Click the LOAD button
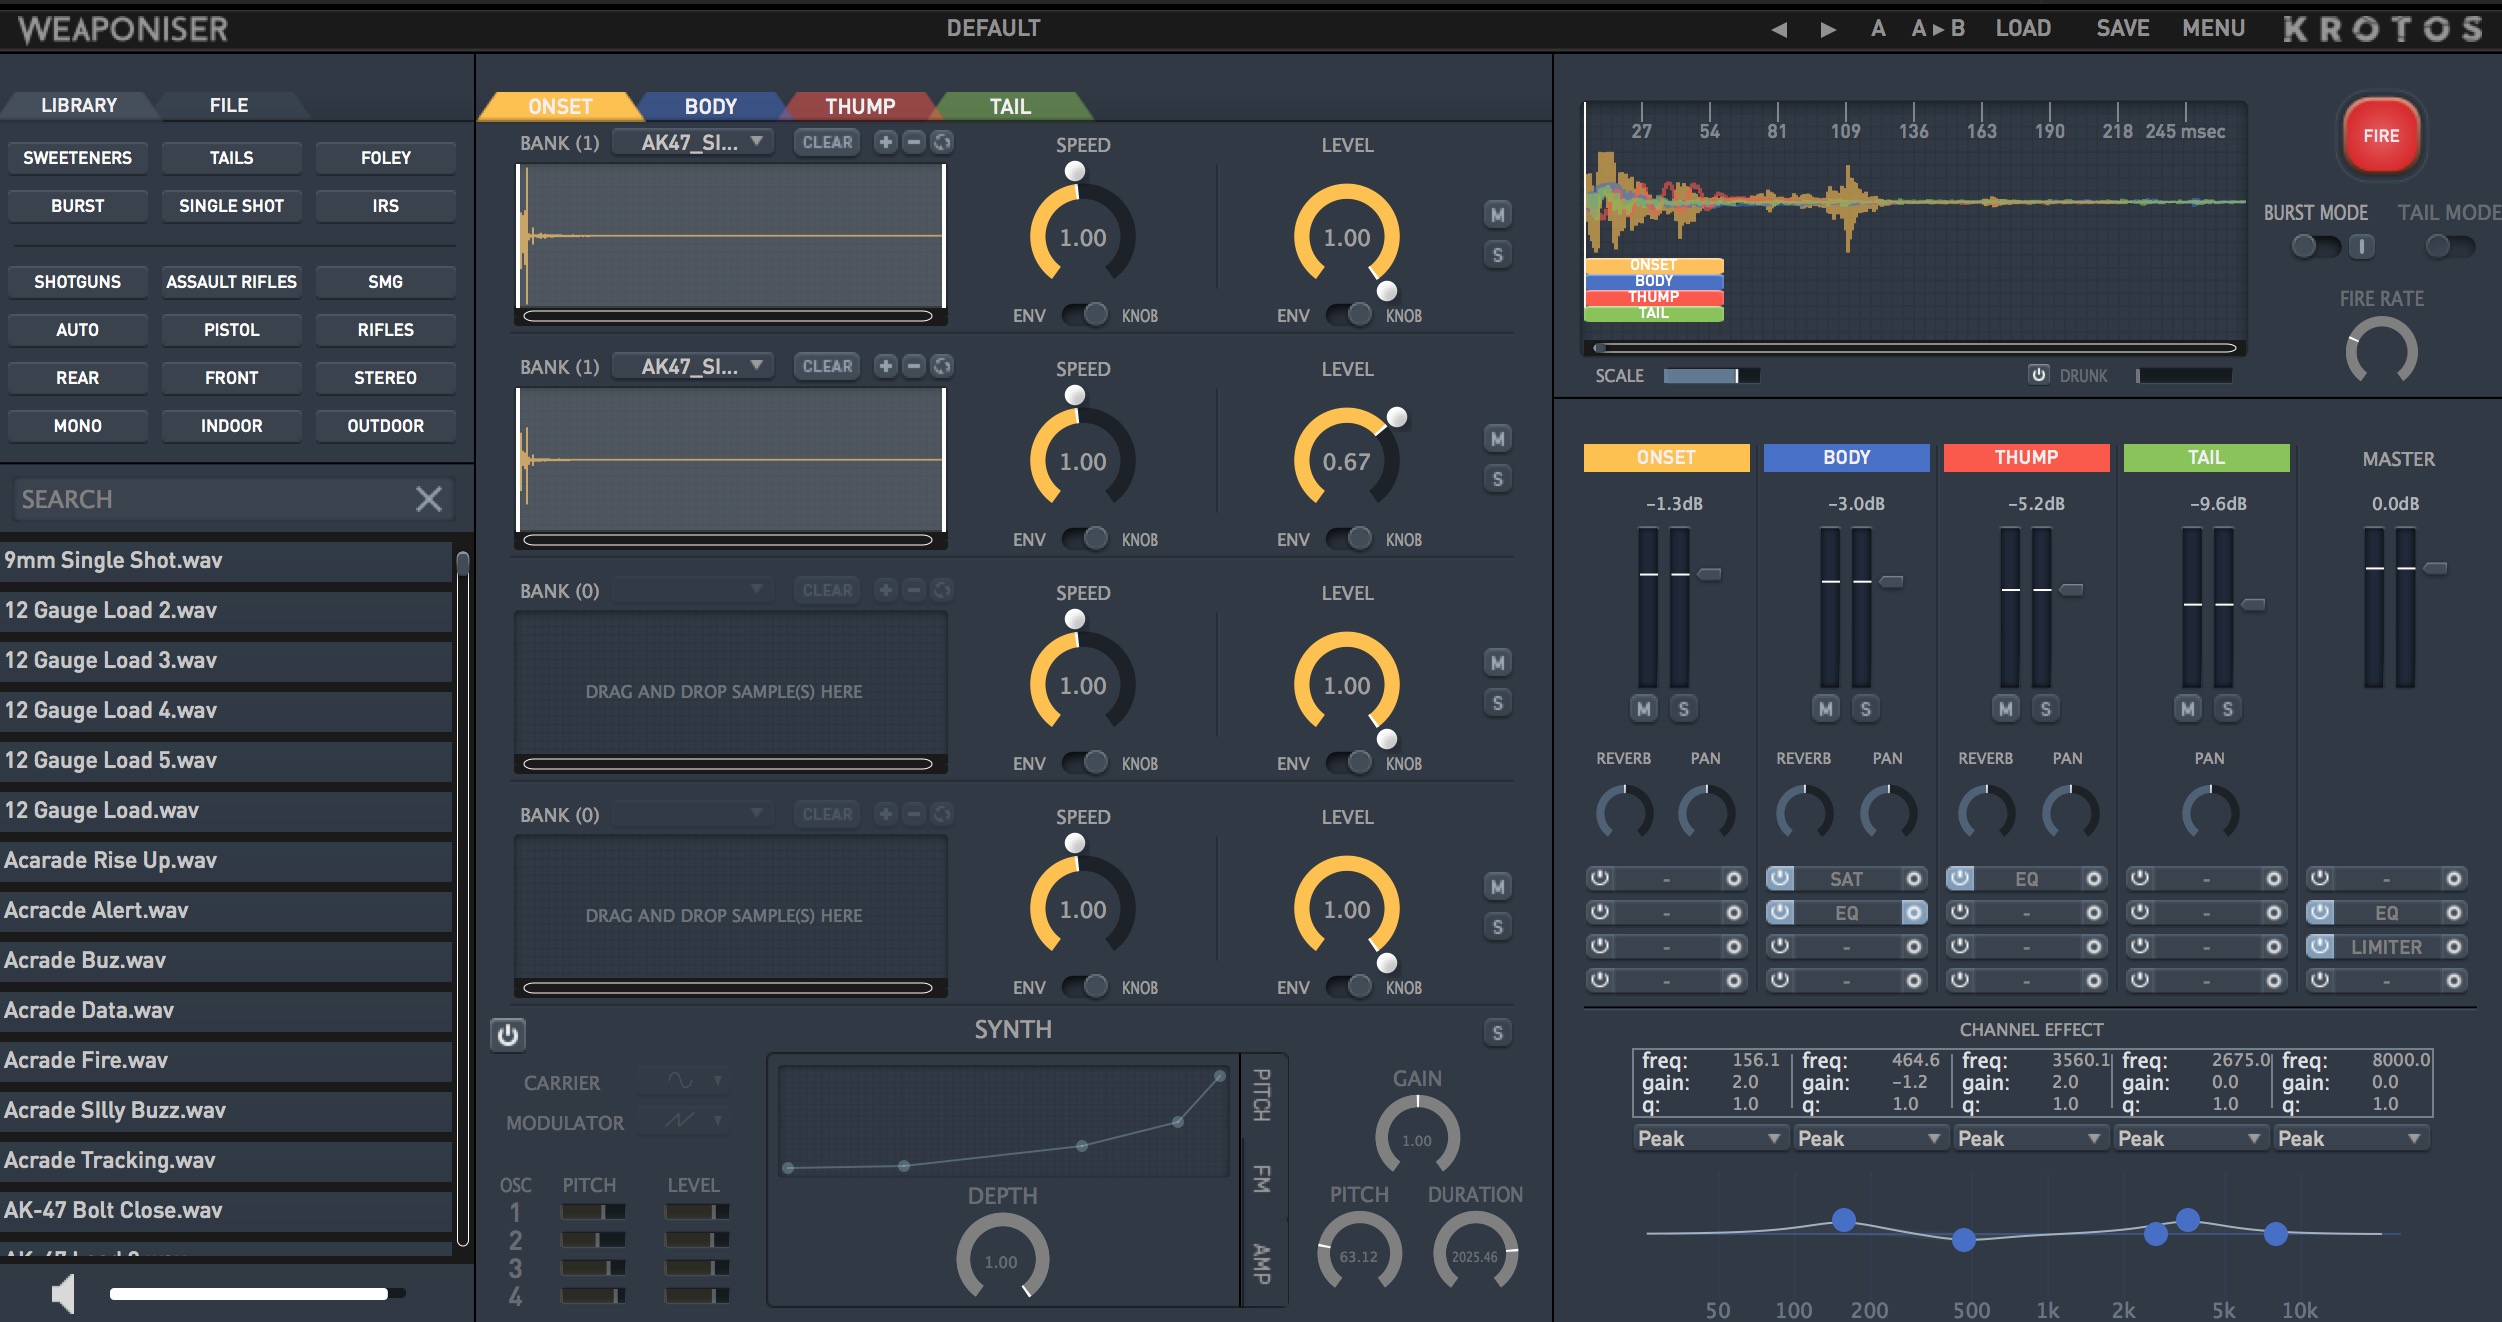Image resolution: width=2502 pixels, height=1322 pixels. (x=2023, y=29)
